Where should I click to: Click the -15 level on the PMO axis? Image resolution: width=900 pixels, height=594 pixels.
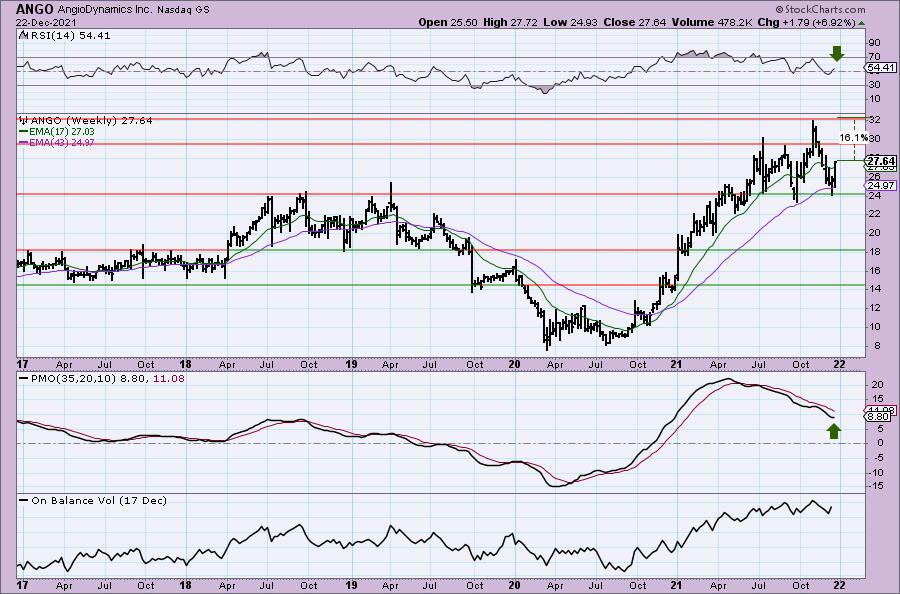coord(876,486)
